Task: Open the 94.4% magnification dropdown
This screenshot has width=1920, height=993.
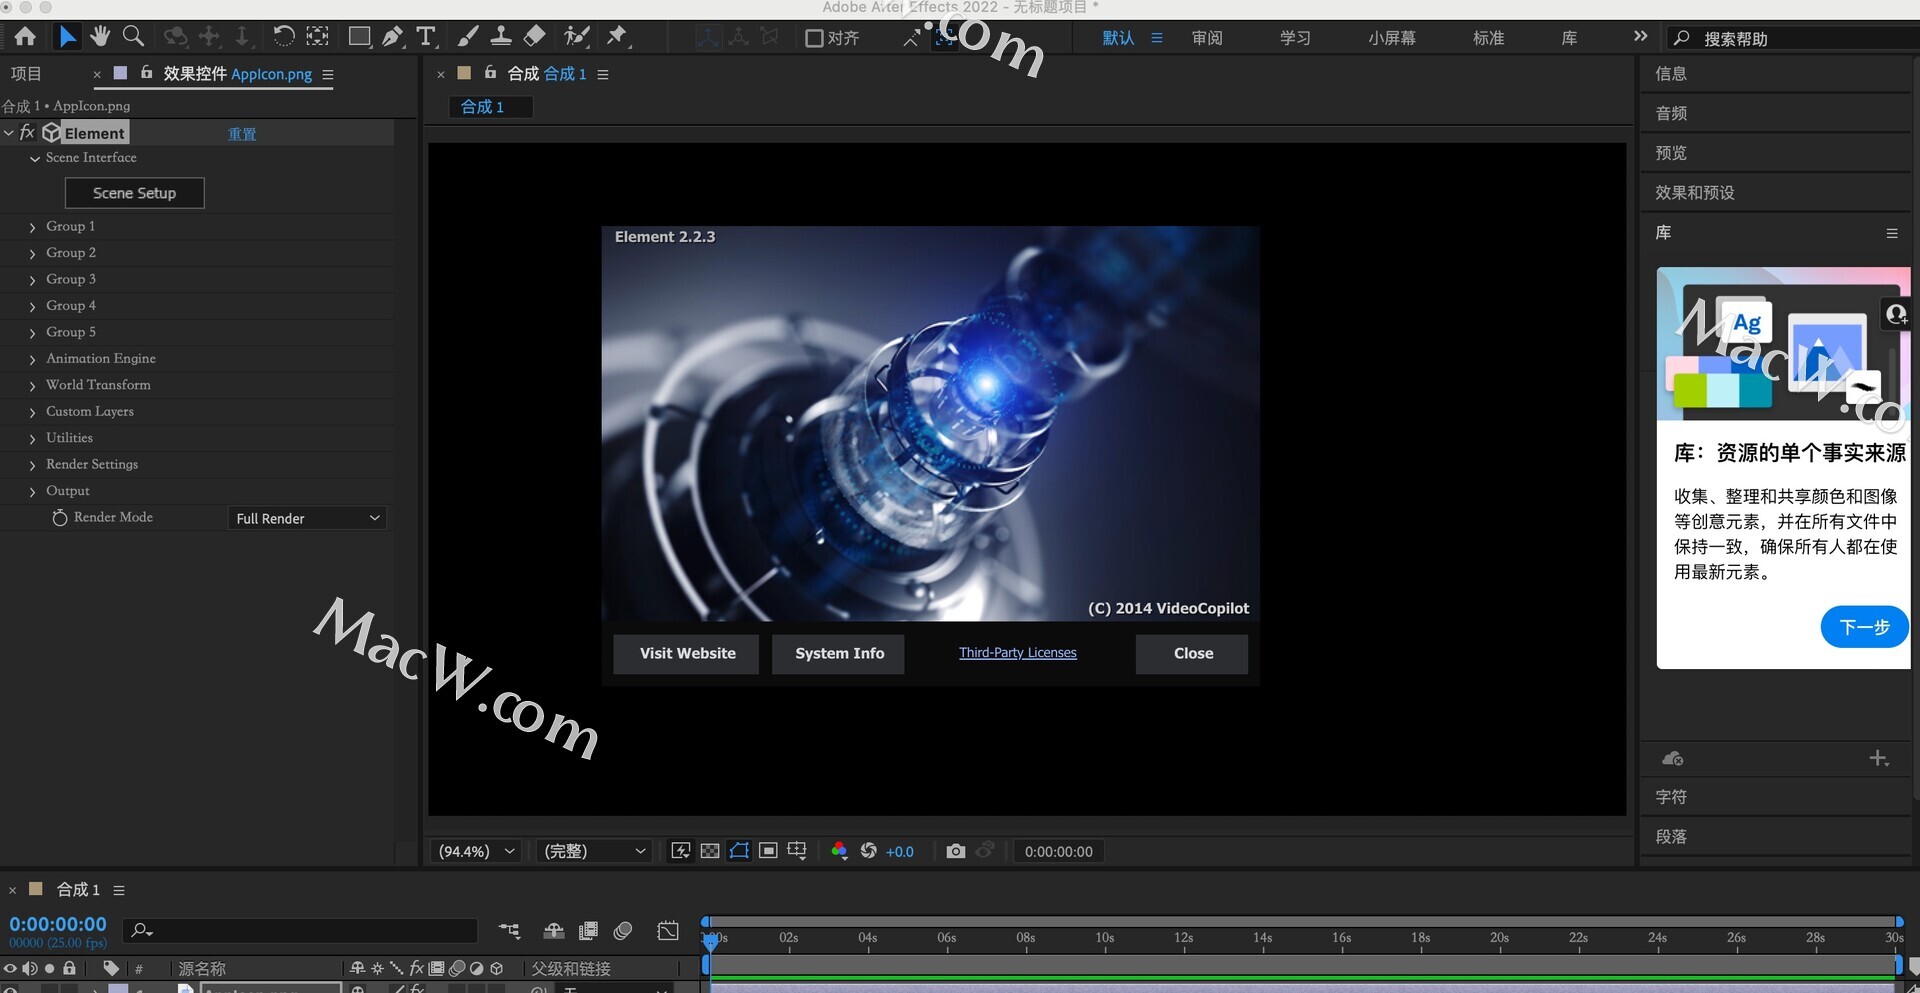Action: pyautogui.click(x=476, y=851)
